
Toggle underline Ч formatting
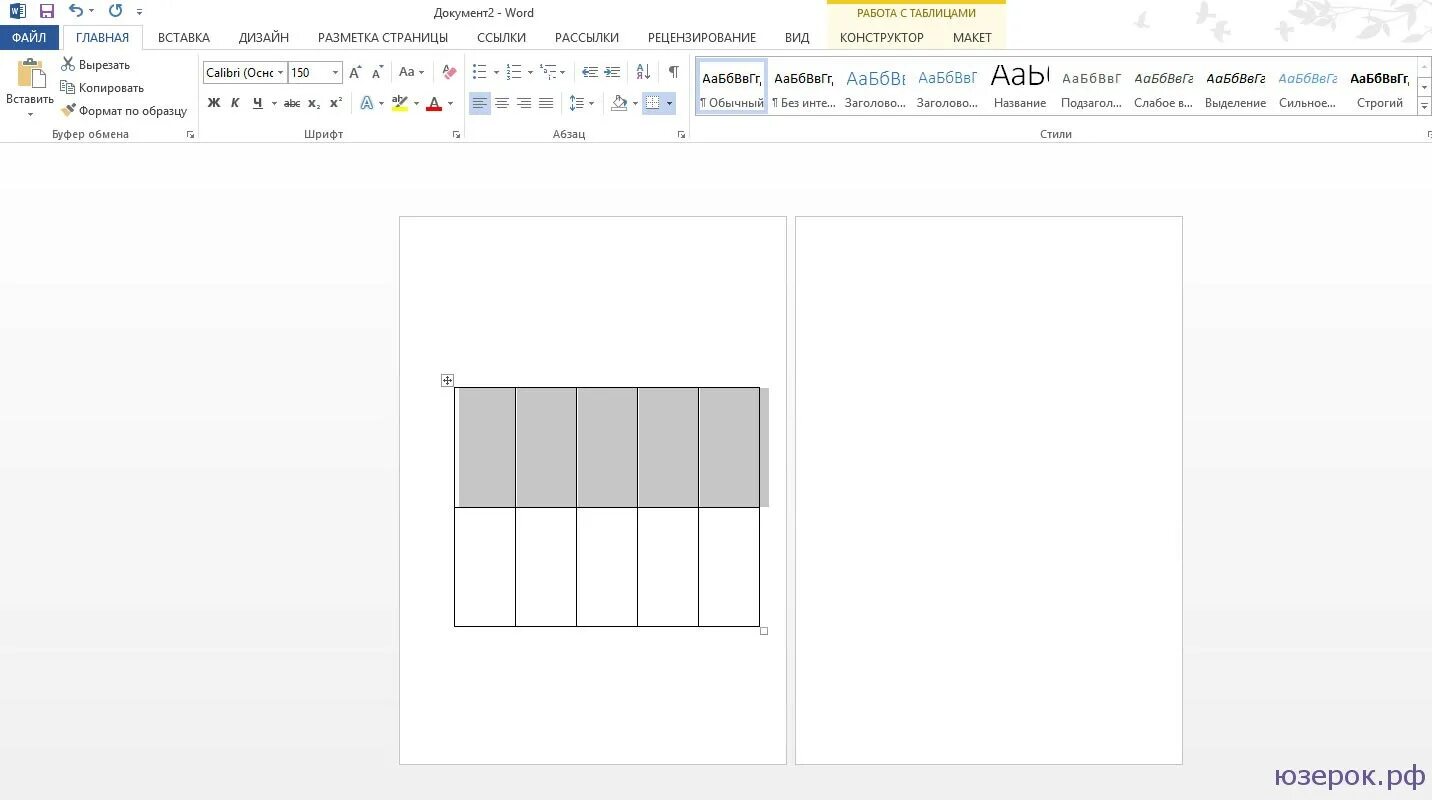point(258,103)
